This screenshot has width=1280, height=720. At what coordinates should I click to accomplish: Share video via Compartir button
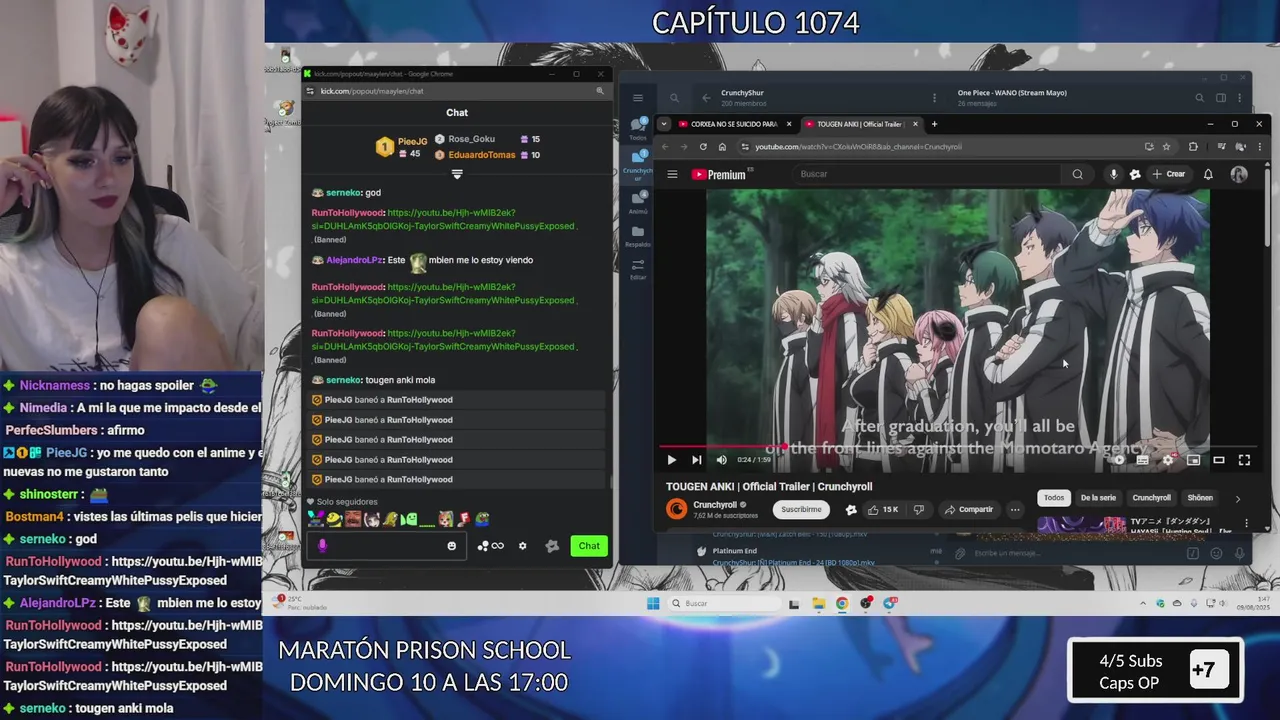click(x=968, y=509)
